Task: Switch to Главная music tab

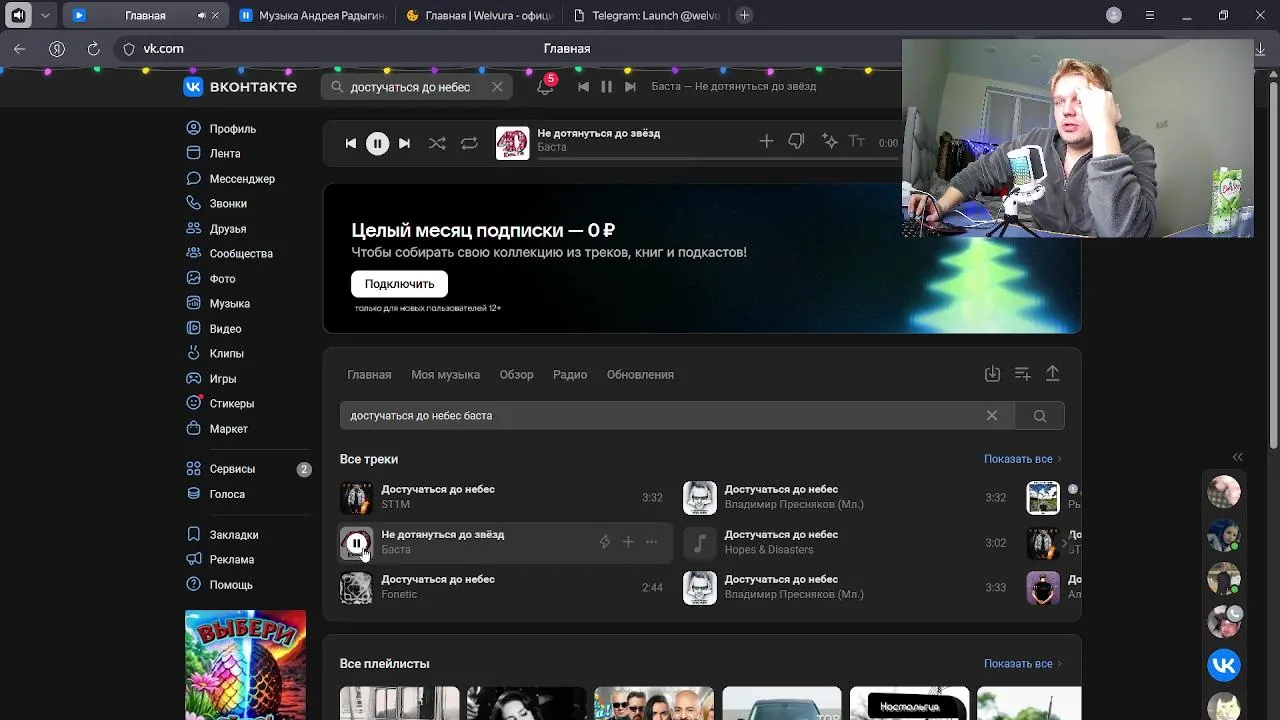Action: [369, 375]
